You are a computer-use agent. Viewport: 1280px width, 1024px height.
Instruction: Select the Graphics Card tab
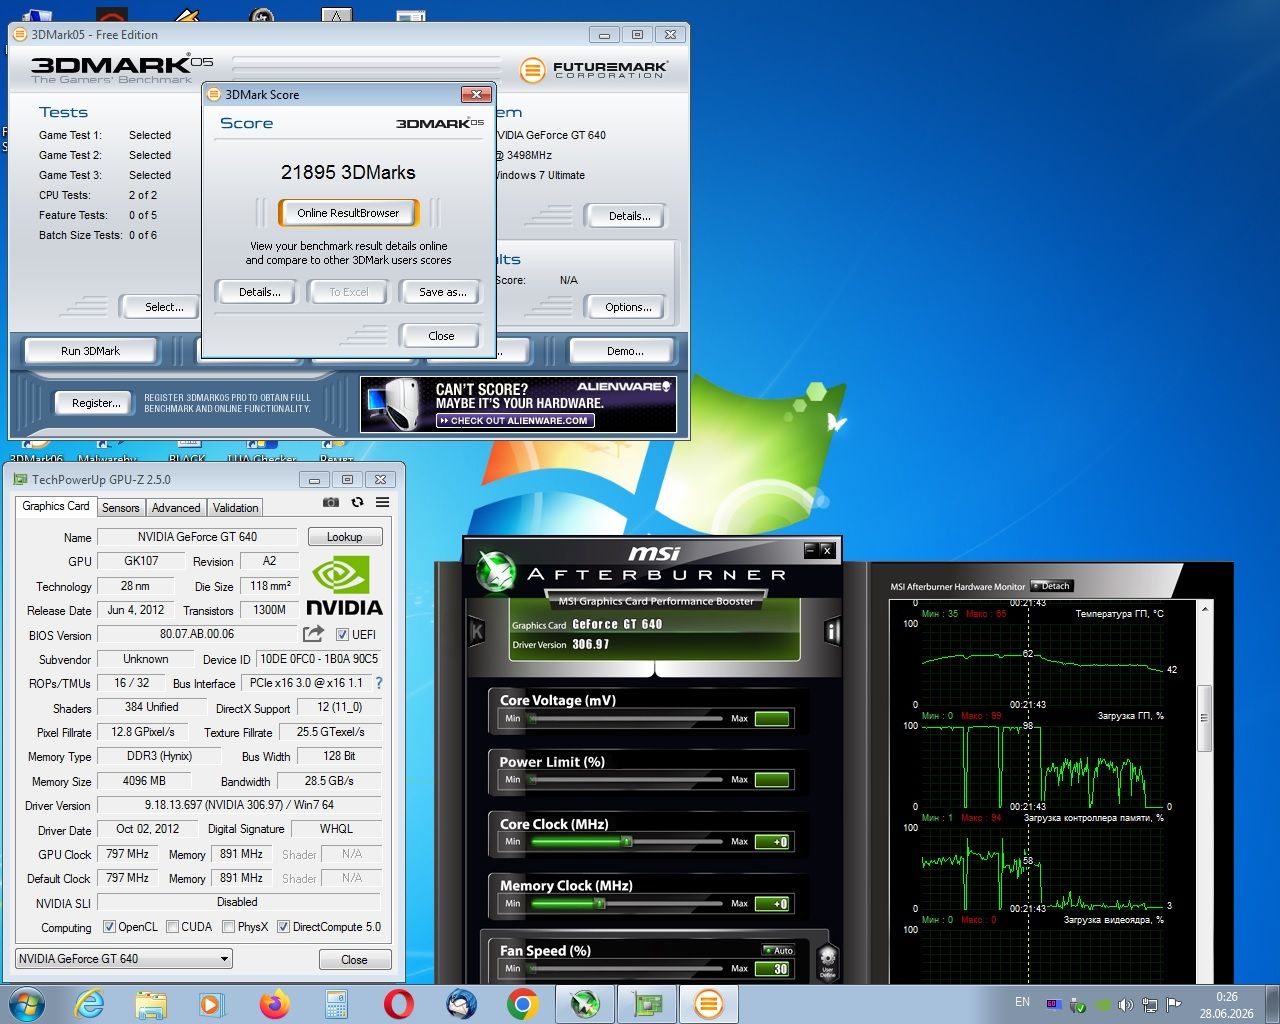56,506
